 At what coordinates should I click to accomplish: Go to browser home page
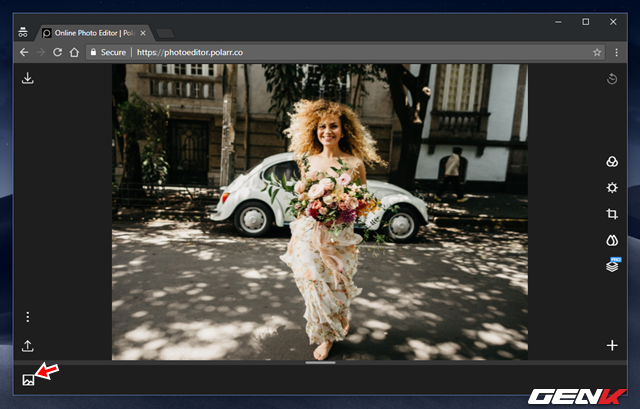pyautogui.click(x=74, y=52)
